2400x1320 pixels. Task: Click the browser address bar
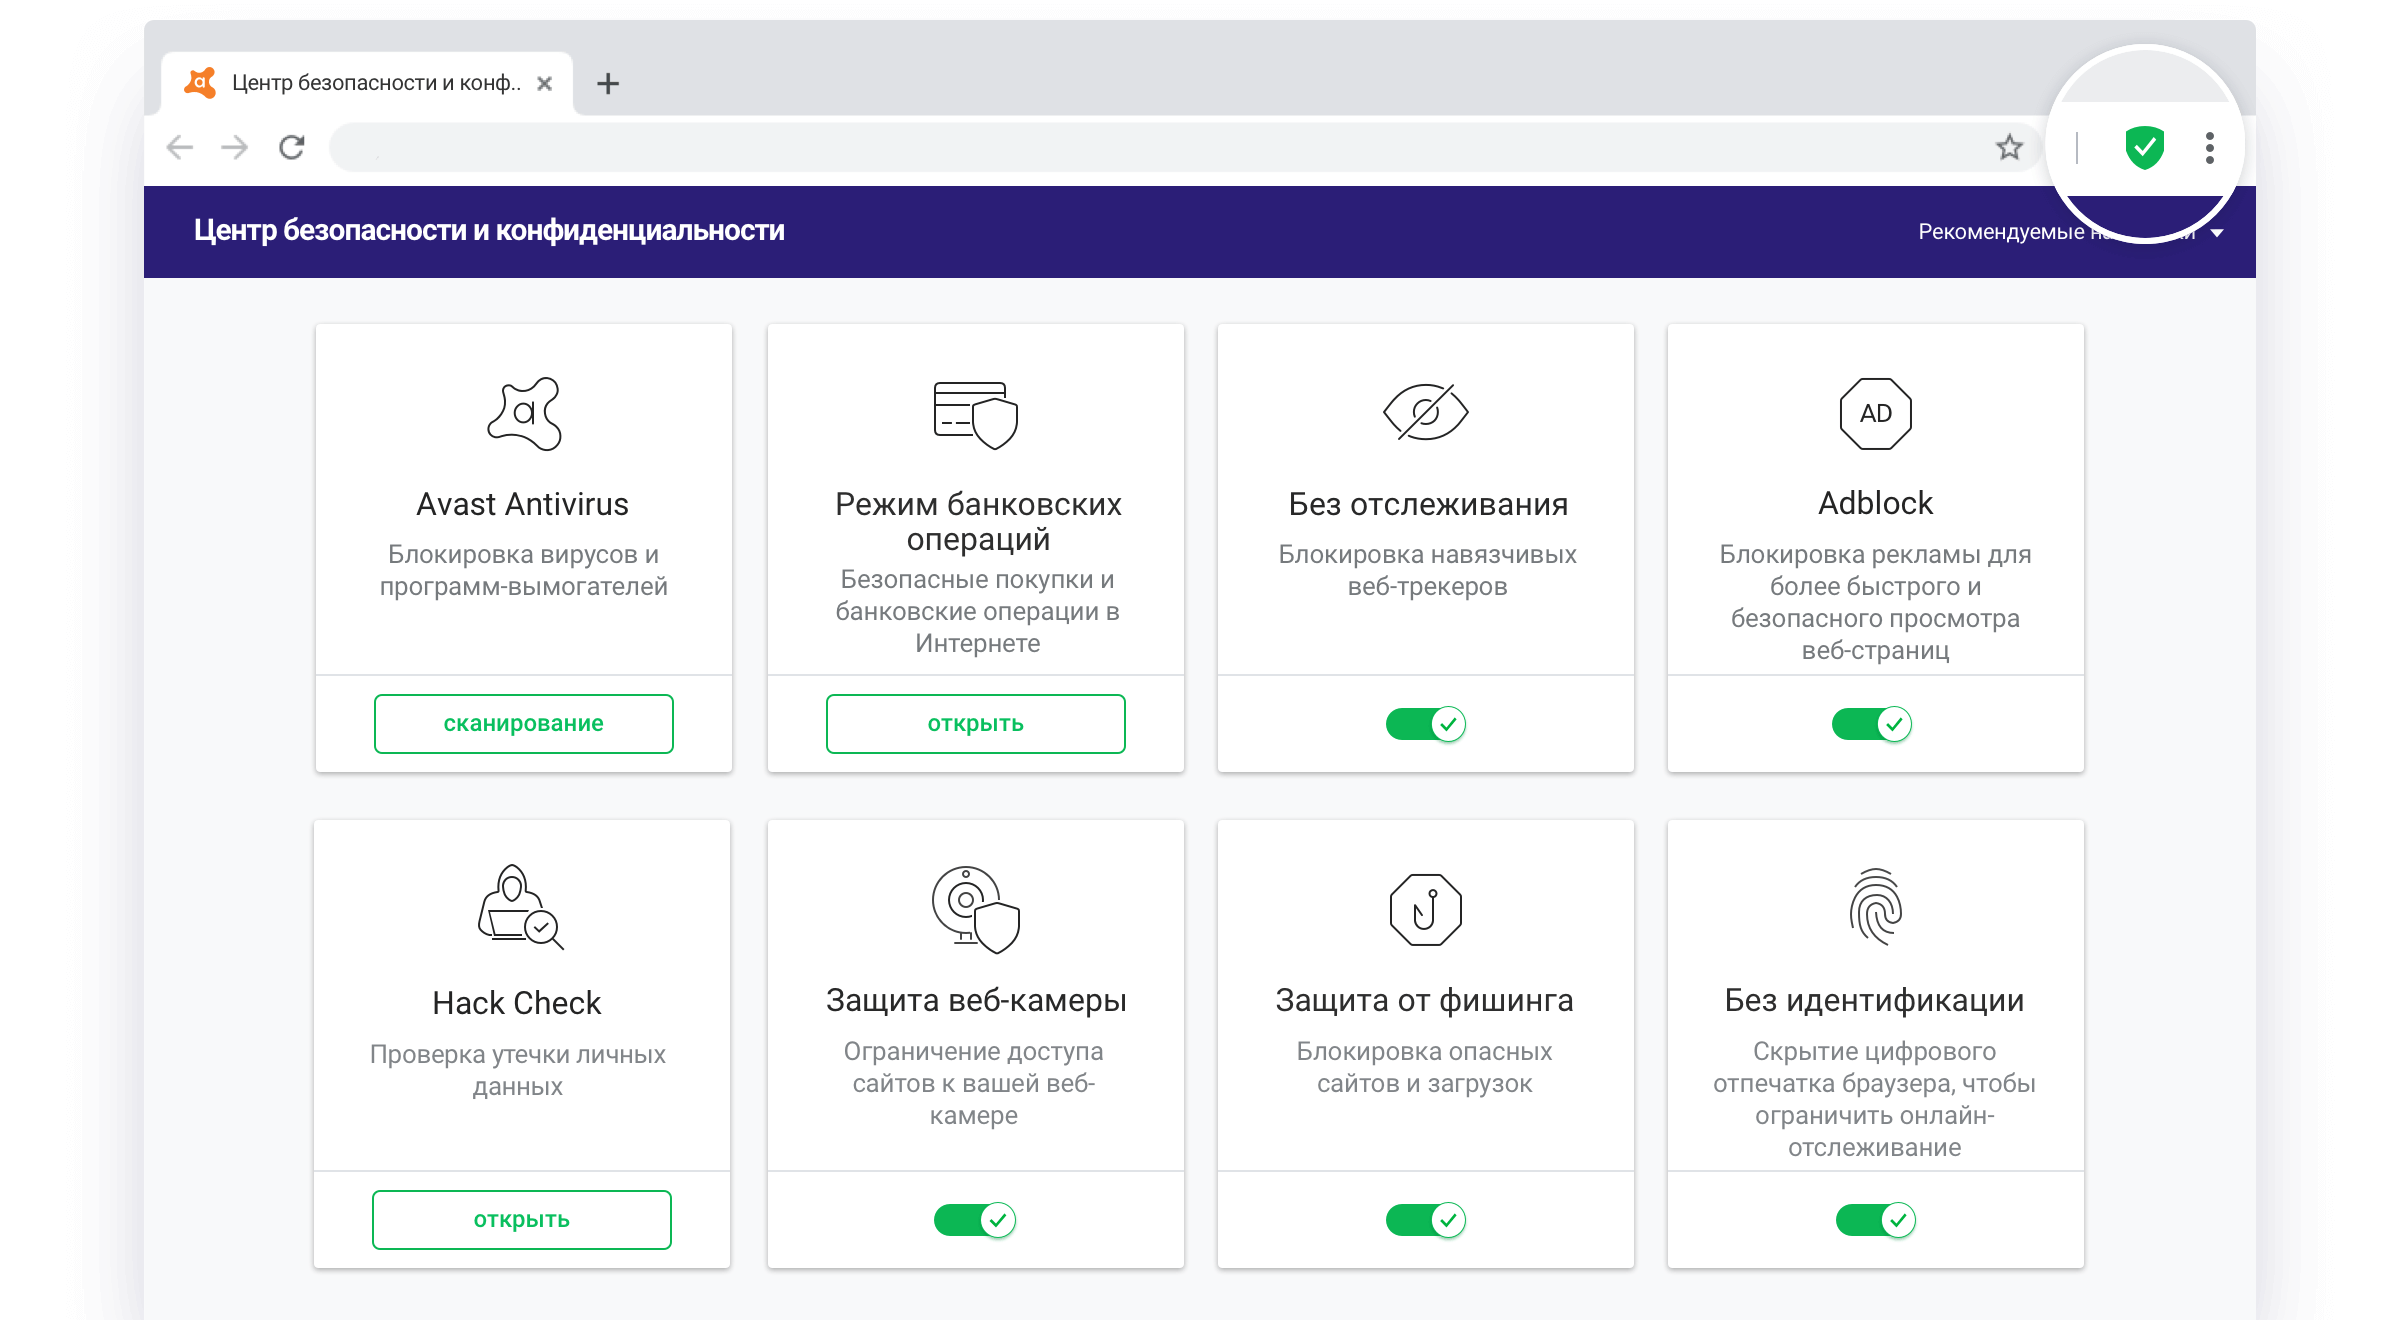[x=1150, y=148]
